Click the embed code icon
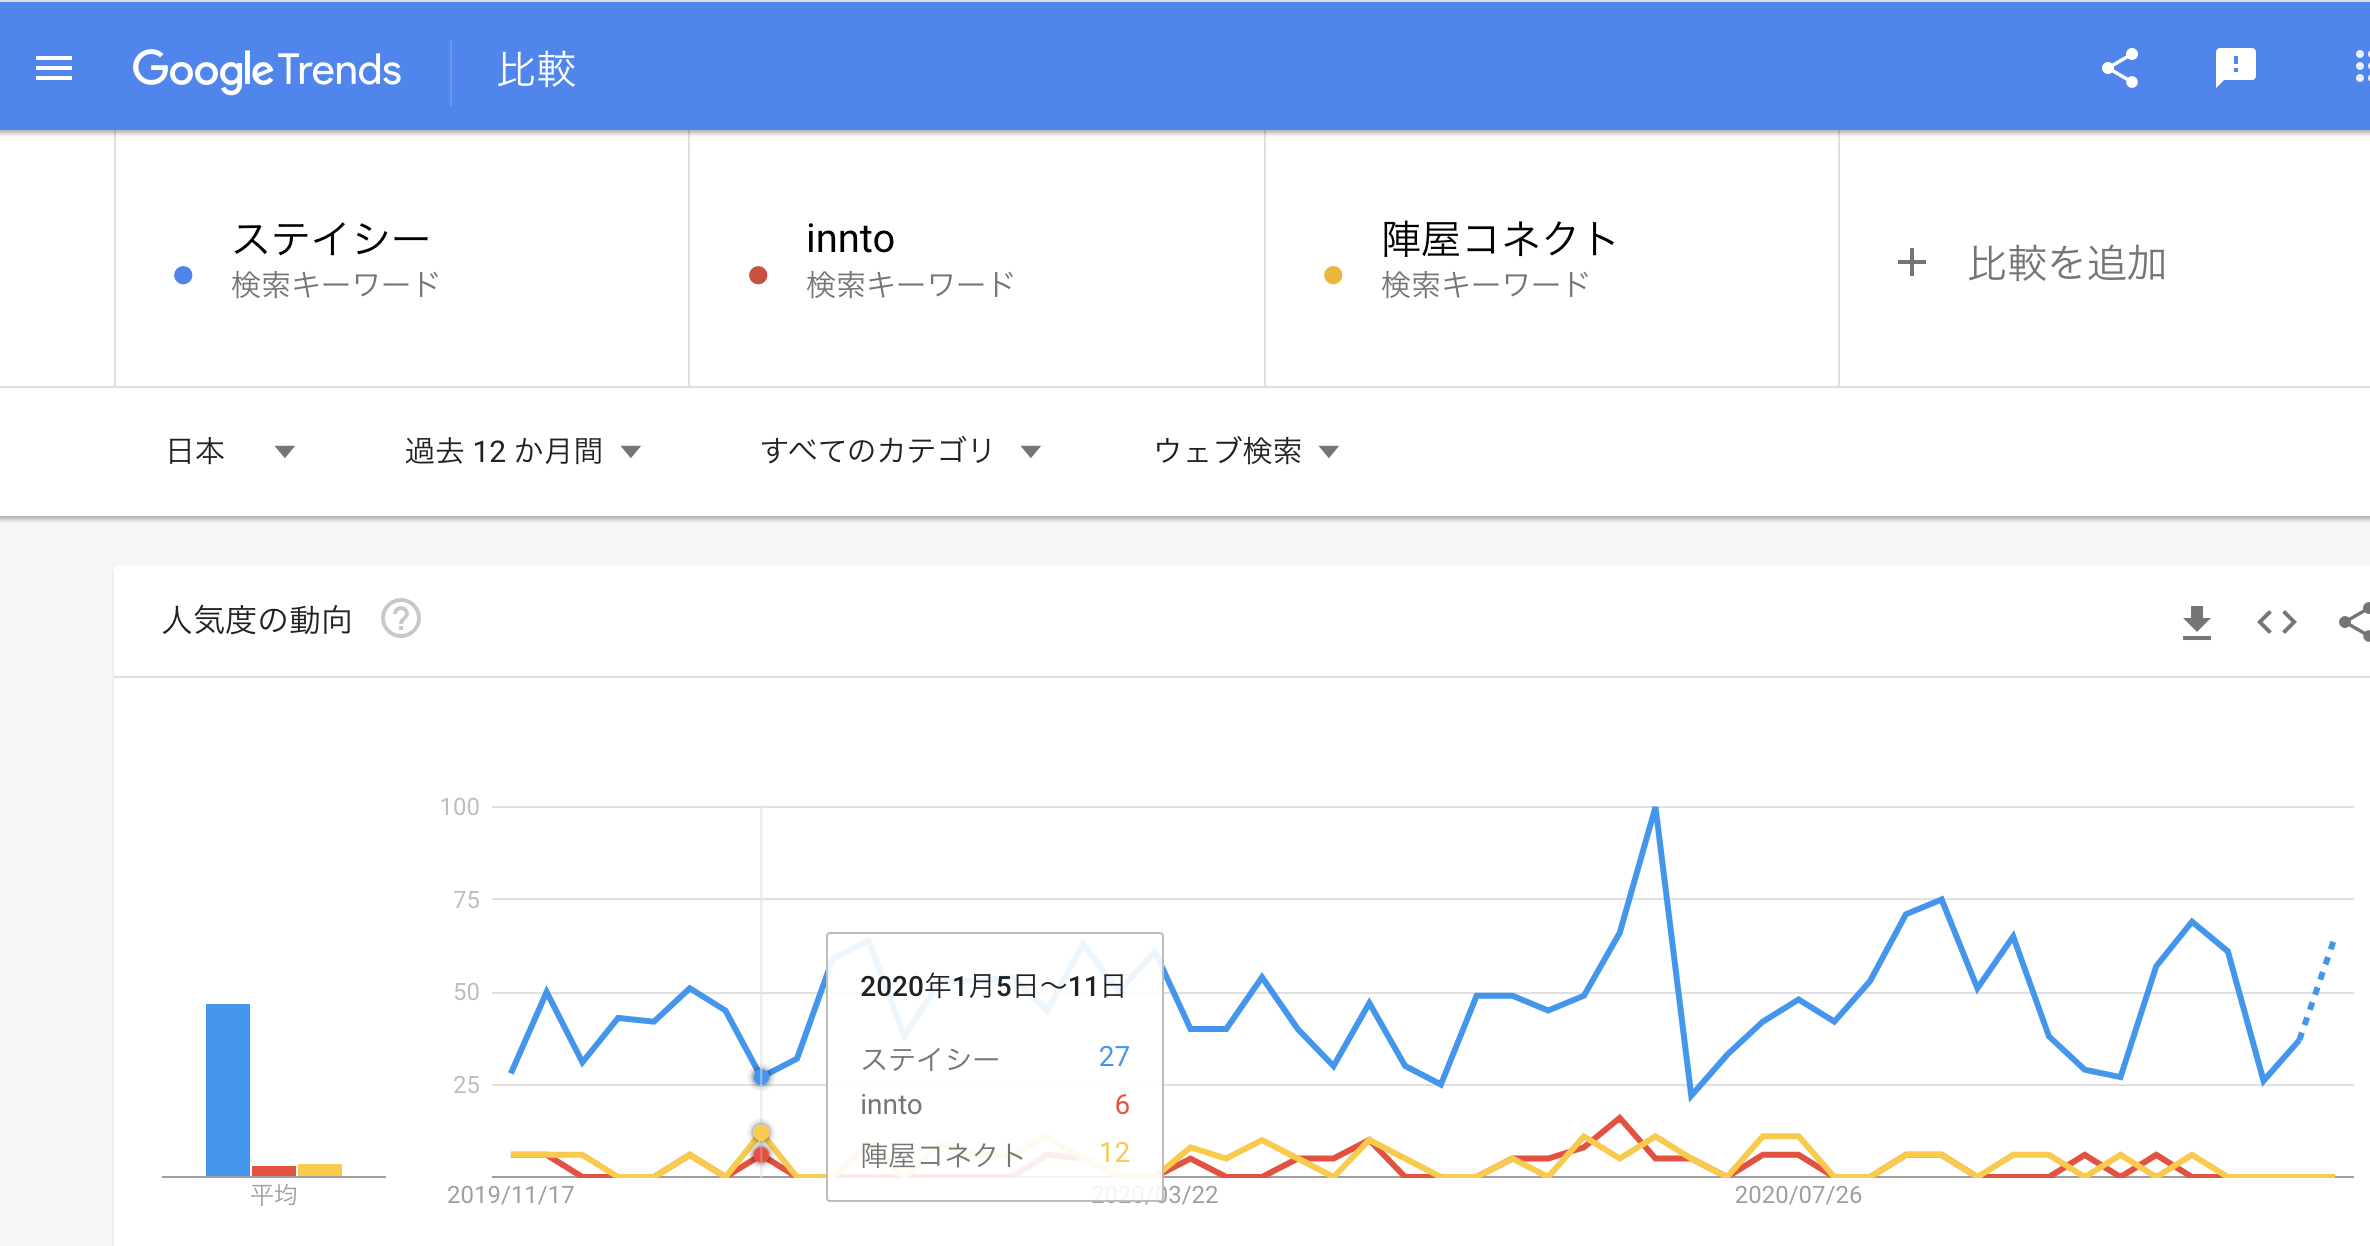 pyautogui.click(x=2276, y=622)
